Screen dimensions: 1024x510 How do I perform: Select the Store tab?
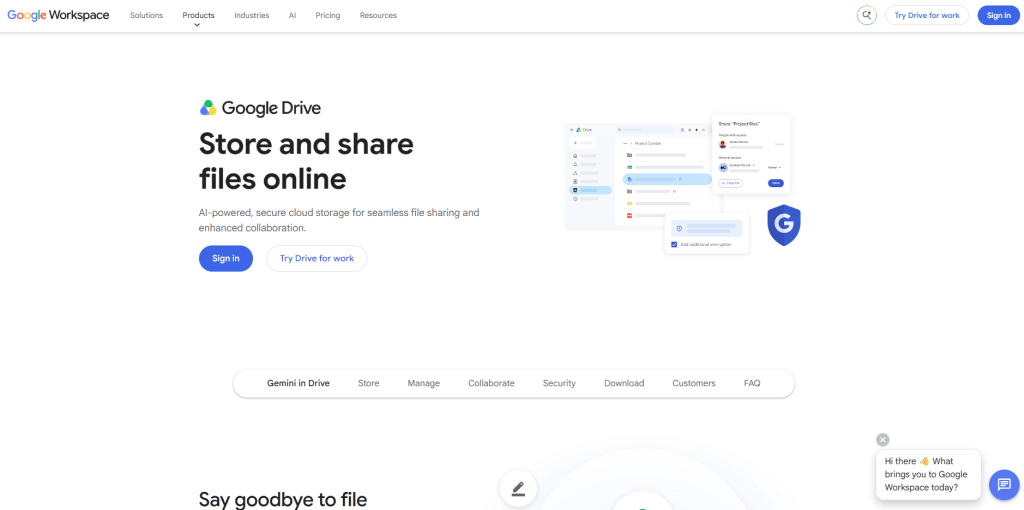tap(368, 383)
